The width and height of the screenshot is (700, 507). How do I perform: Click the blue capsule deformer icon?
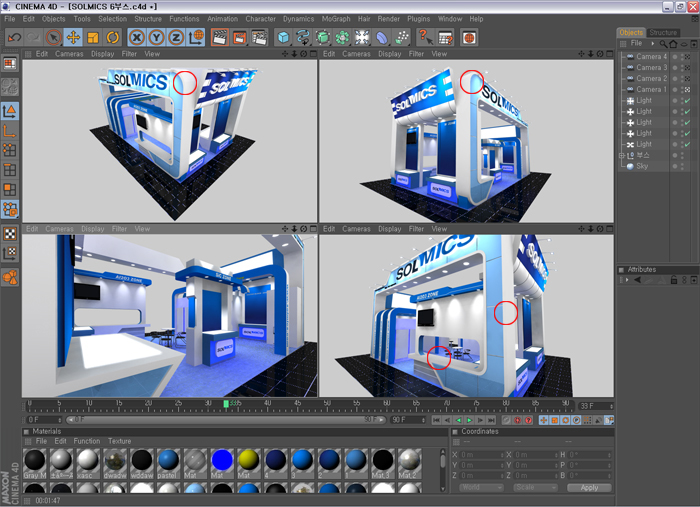pos(381,37)
